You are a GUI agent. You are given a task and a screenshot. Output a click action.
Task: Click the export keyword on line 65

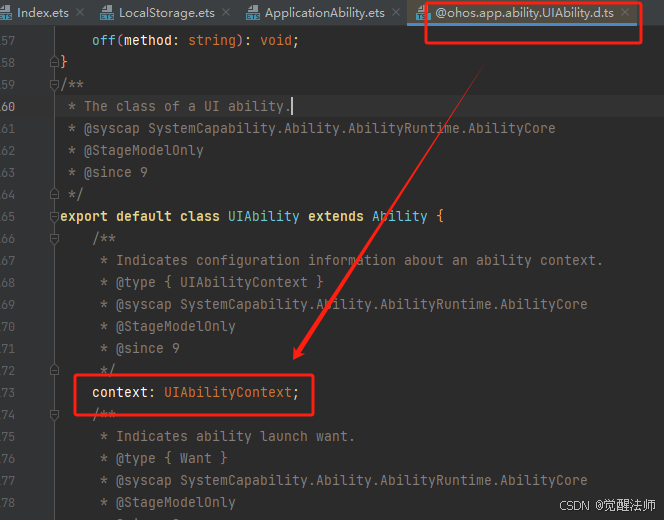[84, 216]
